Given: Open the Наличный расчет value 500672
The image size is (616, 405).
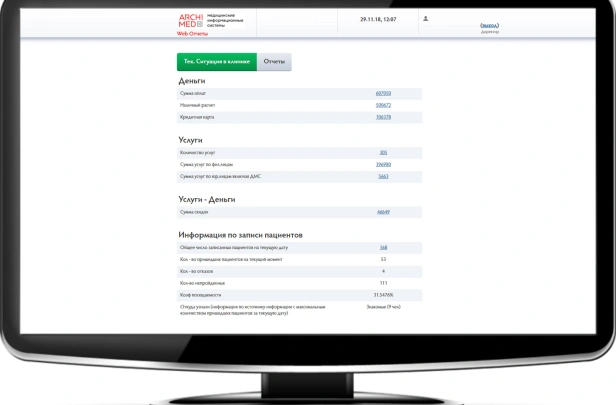Looking at the screenshot, I should pyautogui.click(x=383, y=105).
